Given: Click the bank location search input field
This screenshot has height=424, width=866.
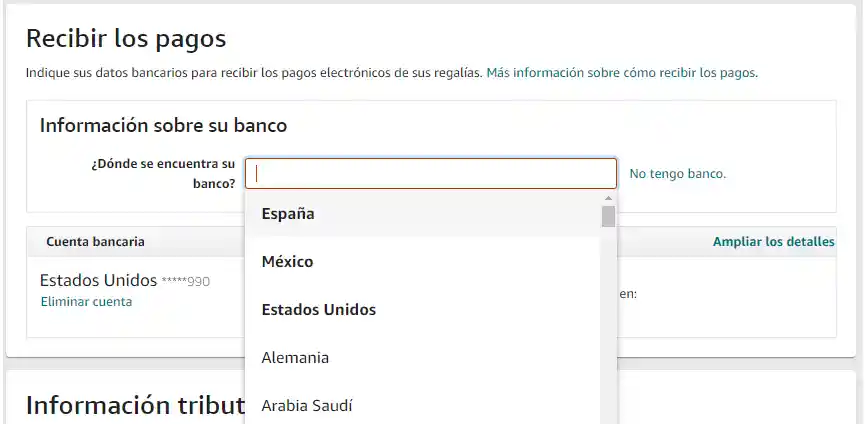Looking at the screenshot, I should click(x=430, y=174).
